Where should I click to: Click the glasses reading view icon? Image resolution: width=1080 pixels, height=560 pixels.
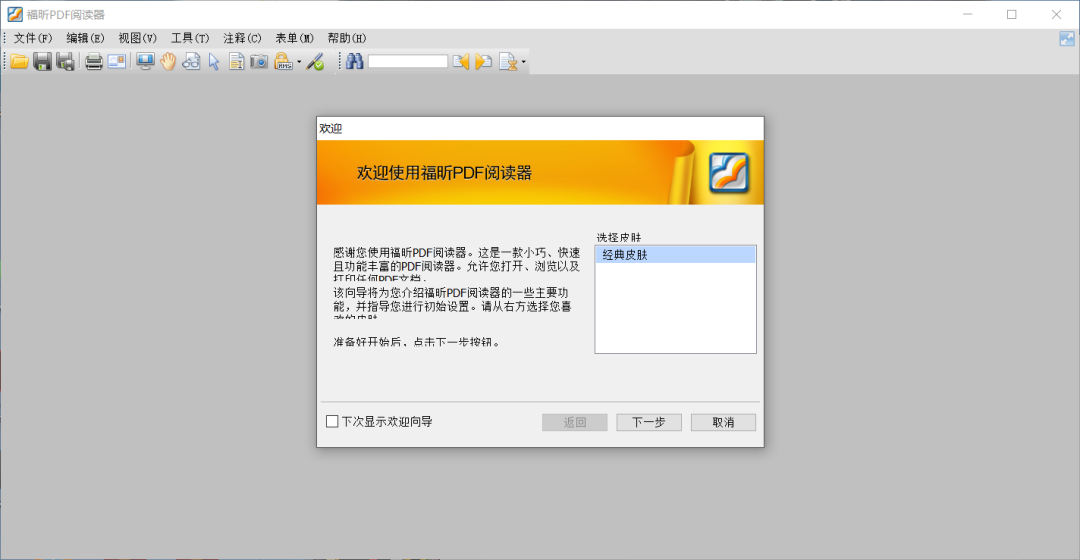coord(191,61)
